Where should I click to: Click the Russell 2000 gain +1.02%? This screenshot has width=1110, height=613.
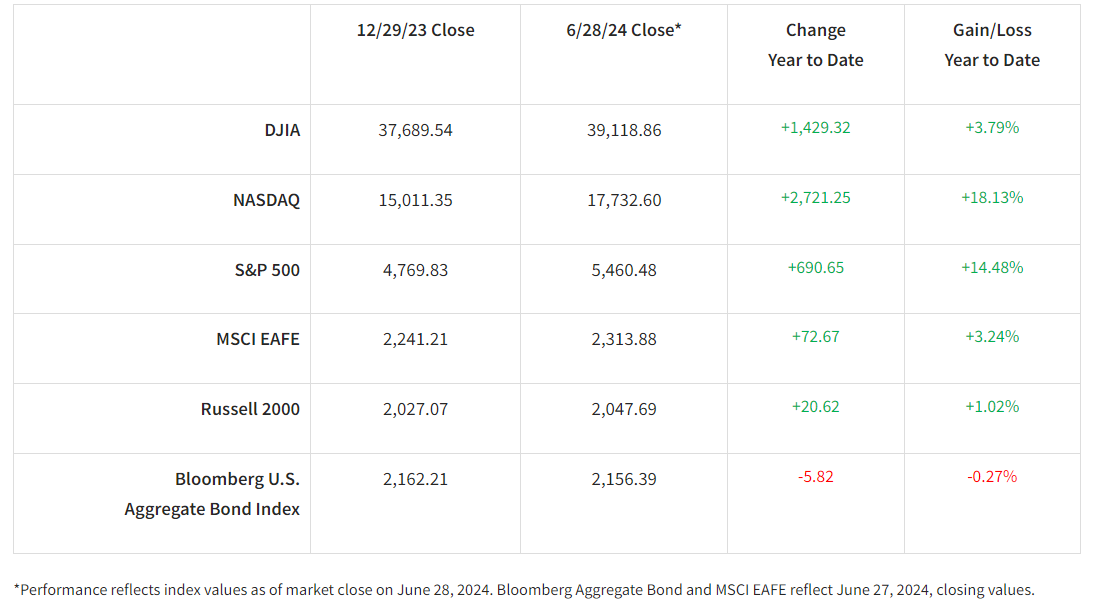pyautogui.click(x=992, y=406)
